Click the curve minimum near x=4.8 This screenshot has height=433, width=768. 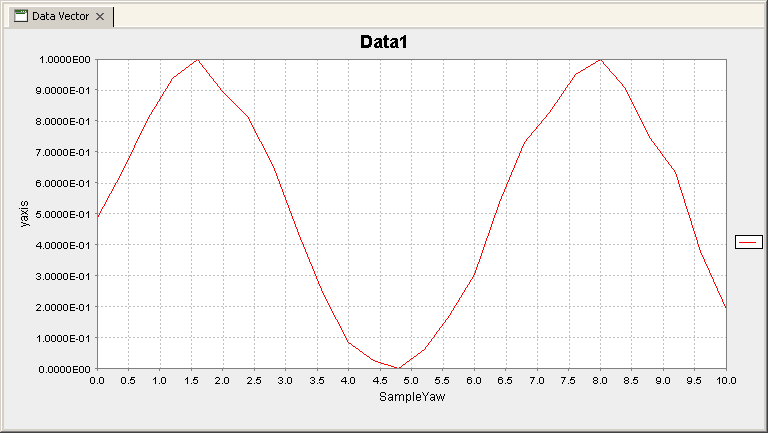[x=399, y=368]
